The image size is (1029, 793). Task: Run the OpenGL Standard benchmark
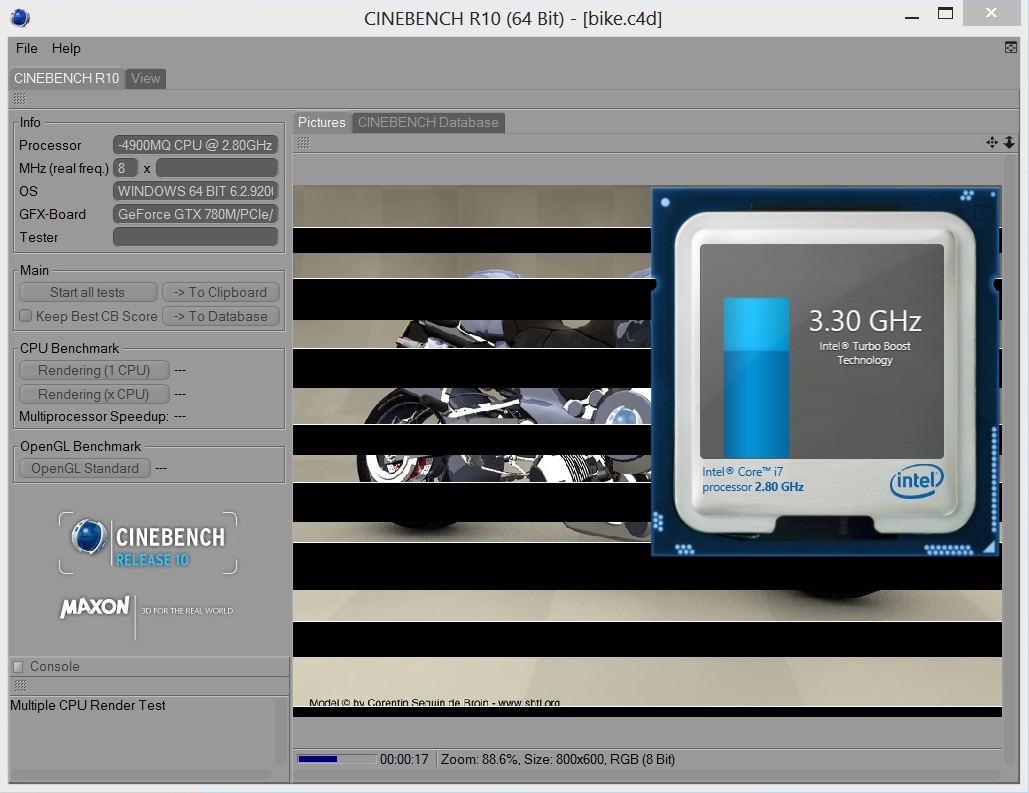85,468
